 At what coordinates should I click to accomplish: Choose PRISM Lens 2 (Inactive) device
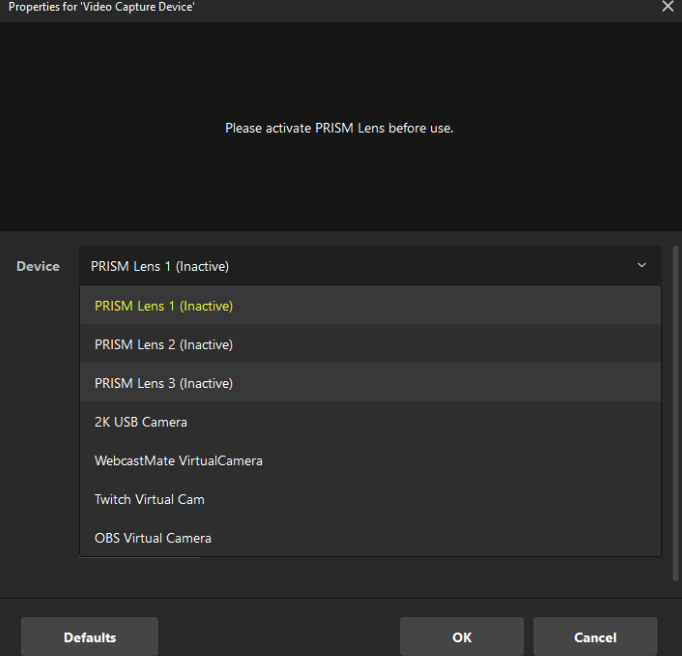[163, 345]
